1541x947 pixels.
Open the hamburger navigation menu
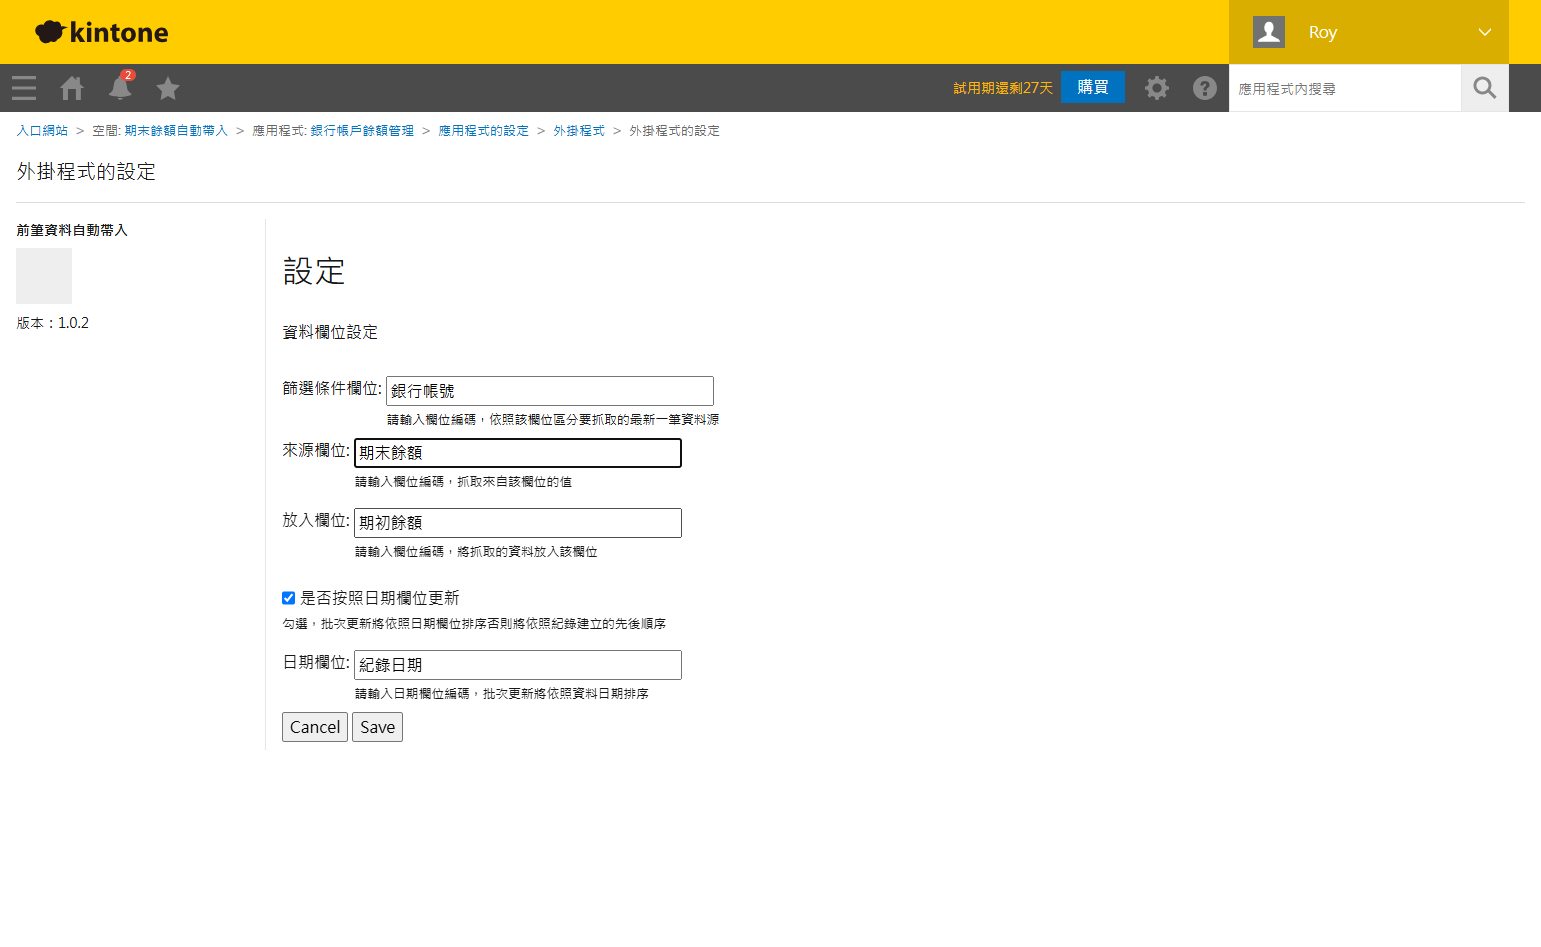coord(24,88)
